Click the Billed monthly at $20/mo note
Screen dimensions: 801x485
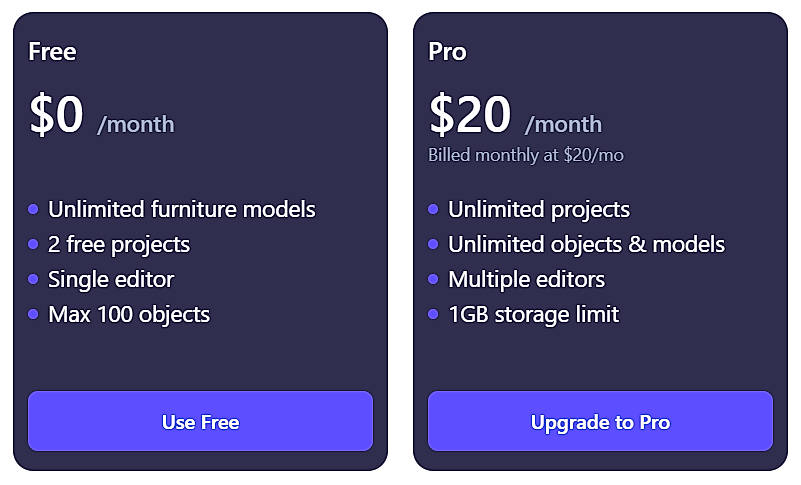click(x=526, y=156)
